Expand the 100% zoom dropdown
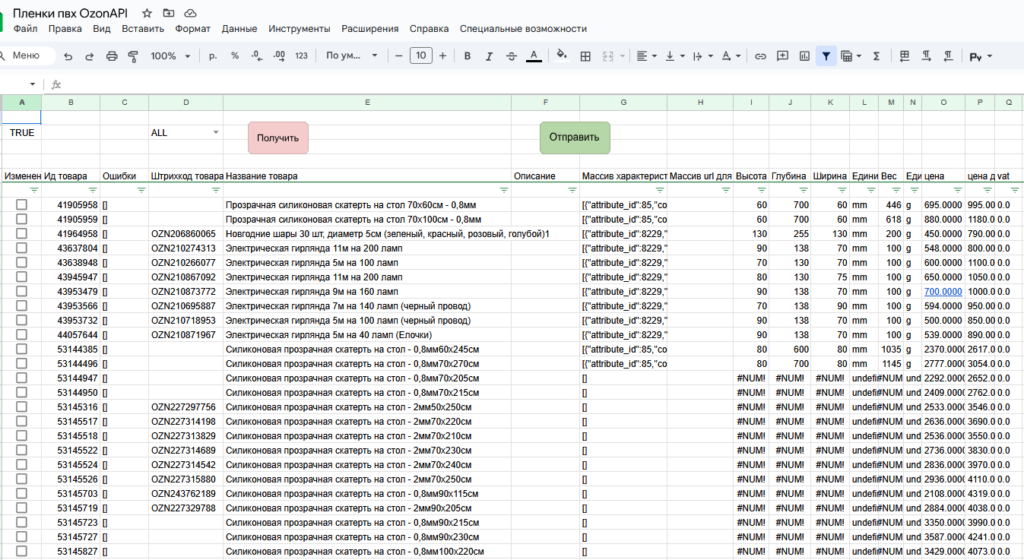 coord(187,56)
